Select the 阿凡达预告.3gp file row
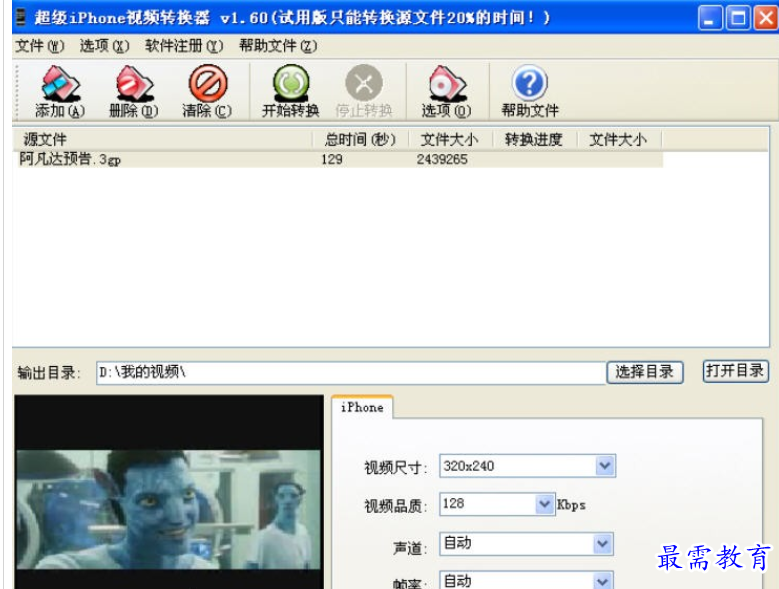779x589 pixels. coord(340,159)
